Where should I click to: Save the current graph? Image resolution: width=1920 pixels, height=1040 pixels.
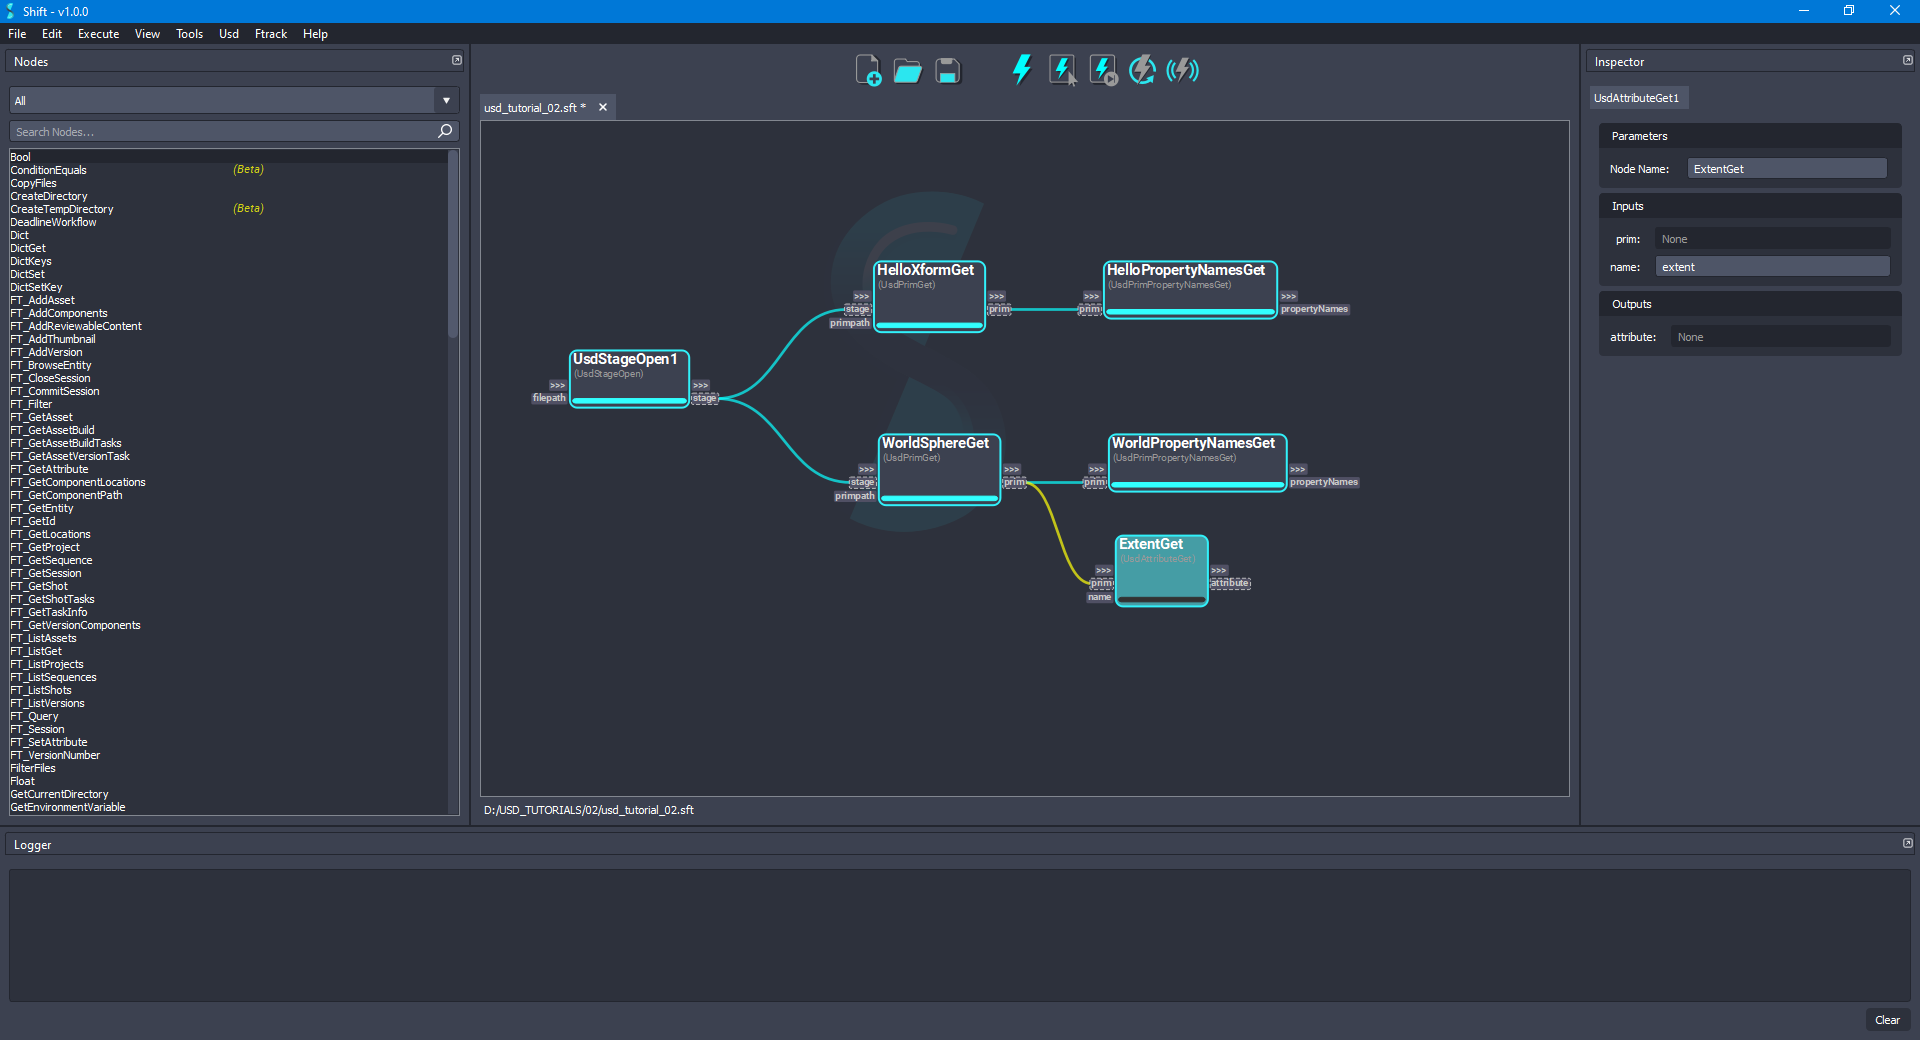point(946,70)
